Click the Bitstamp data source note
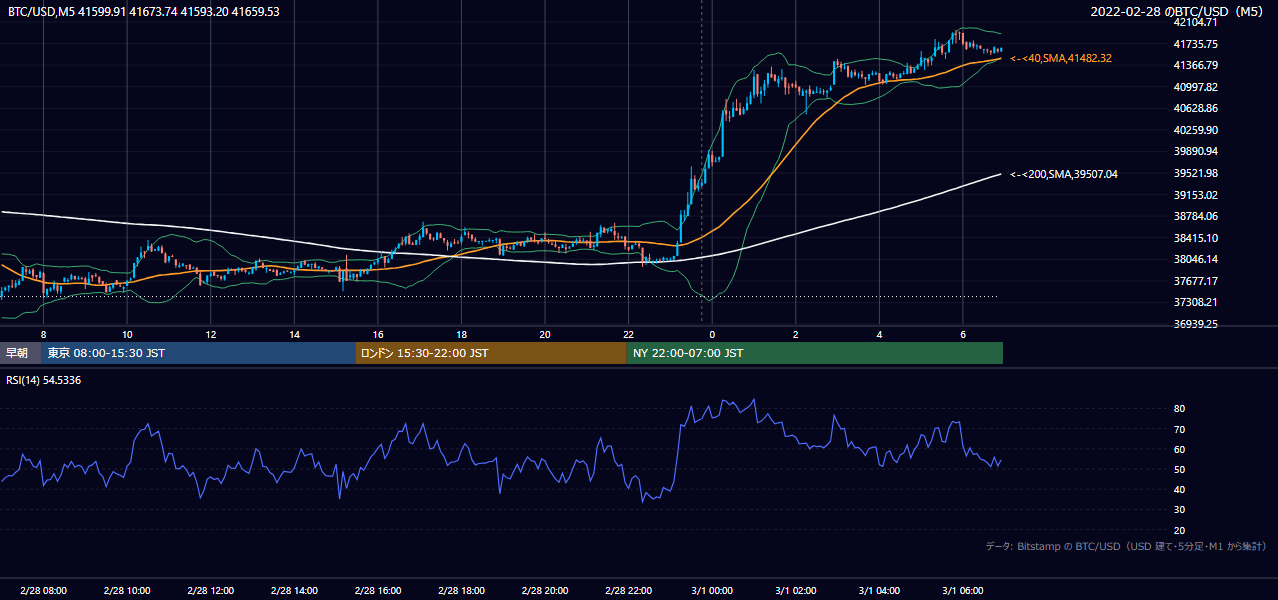This screenshot has height=600, width=1278. click(1126, 547)
